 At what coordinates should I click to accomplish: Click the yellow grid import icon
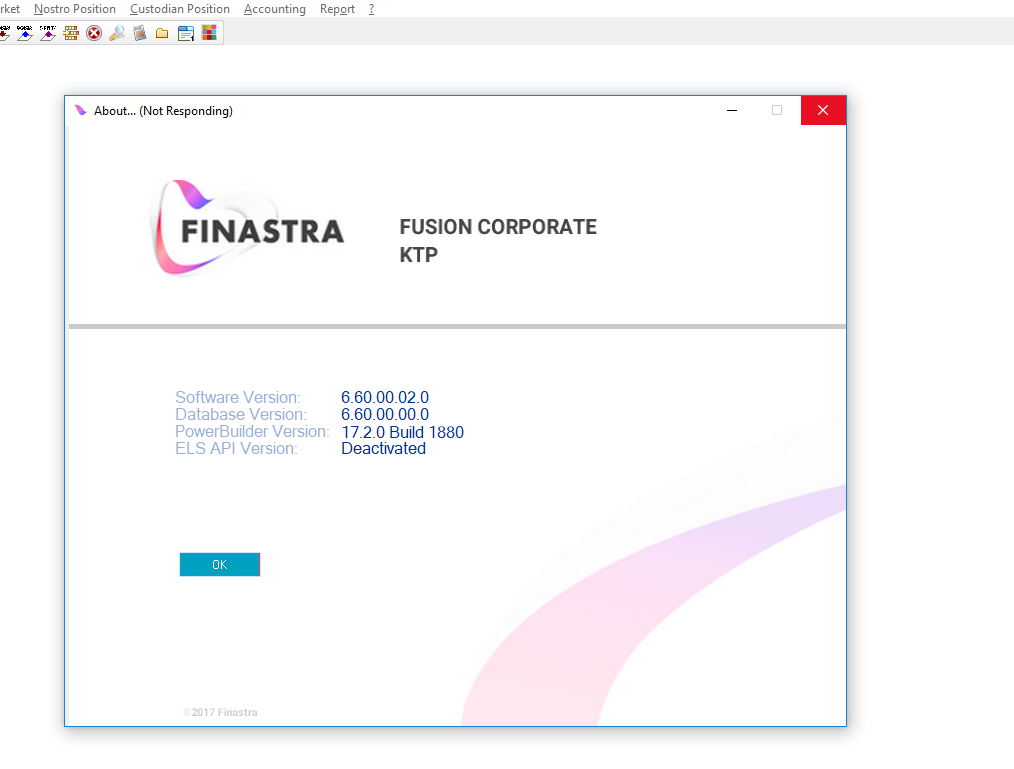[71, 33]
